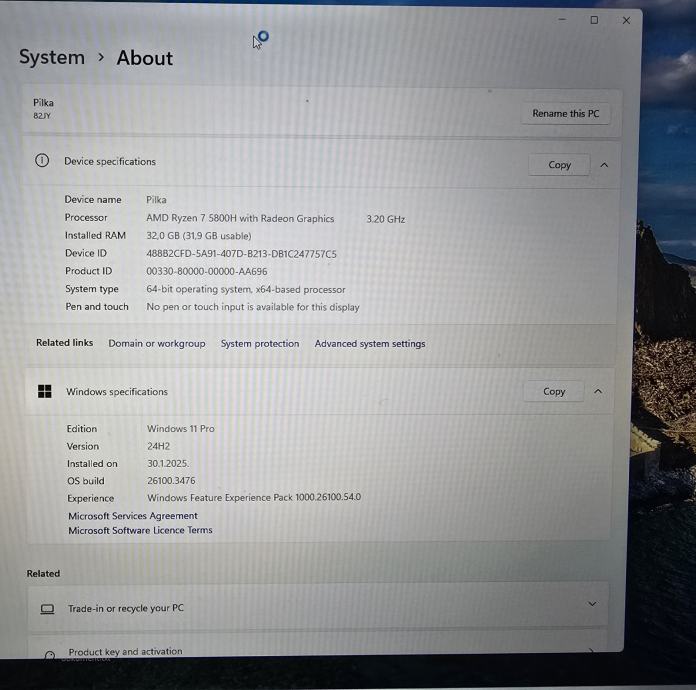Open Microsoft Services Agreement link

133,516
